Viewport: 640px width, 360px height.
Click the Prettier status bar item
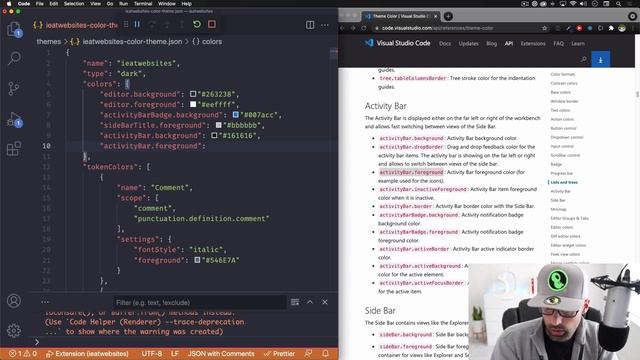click(x=280, y=354)
